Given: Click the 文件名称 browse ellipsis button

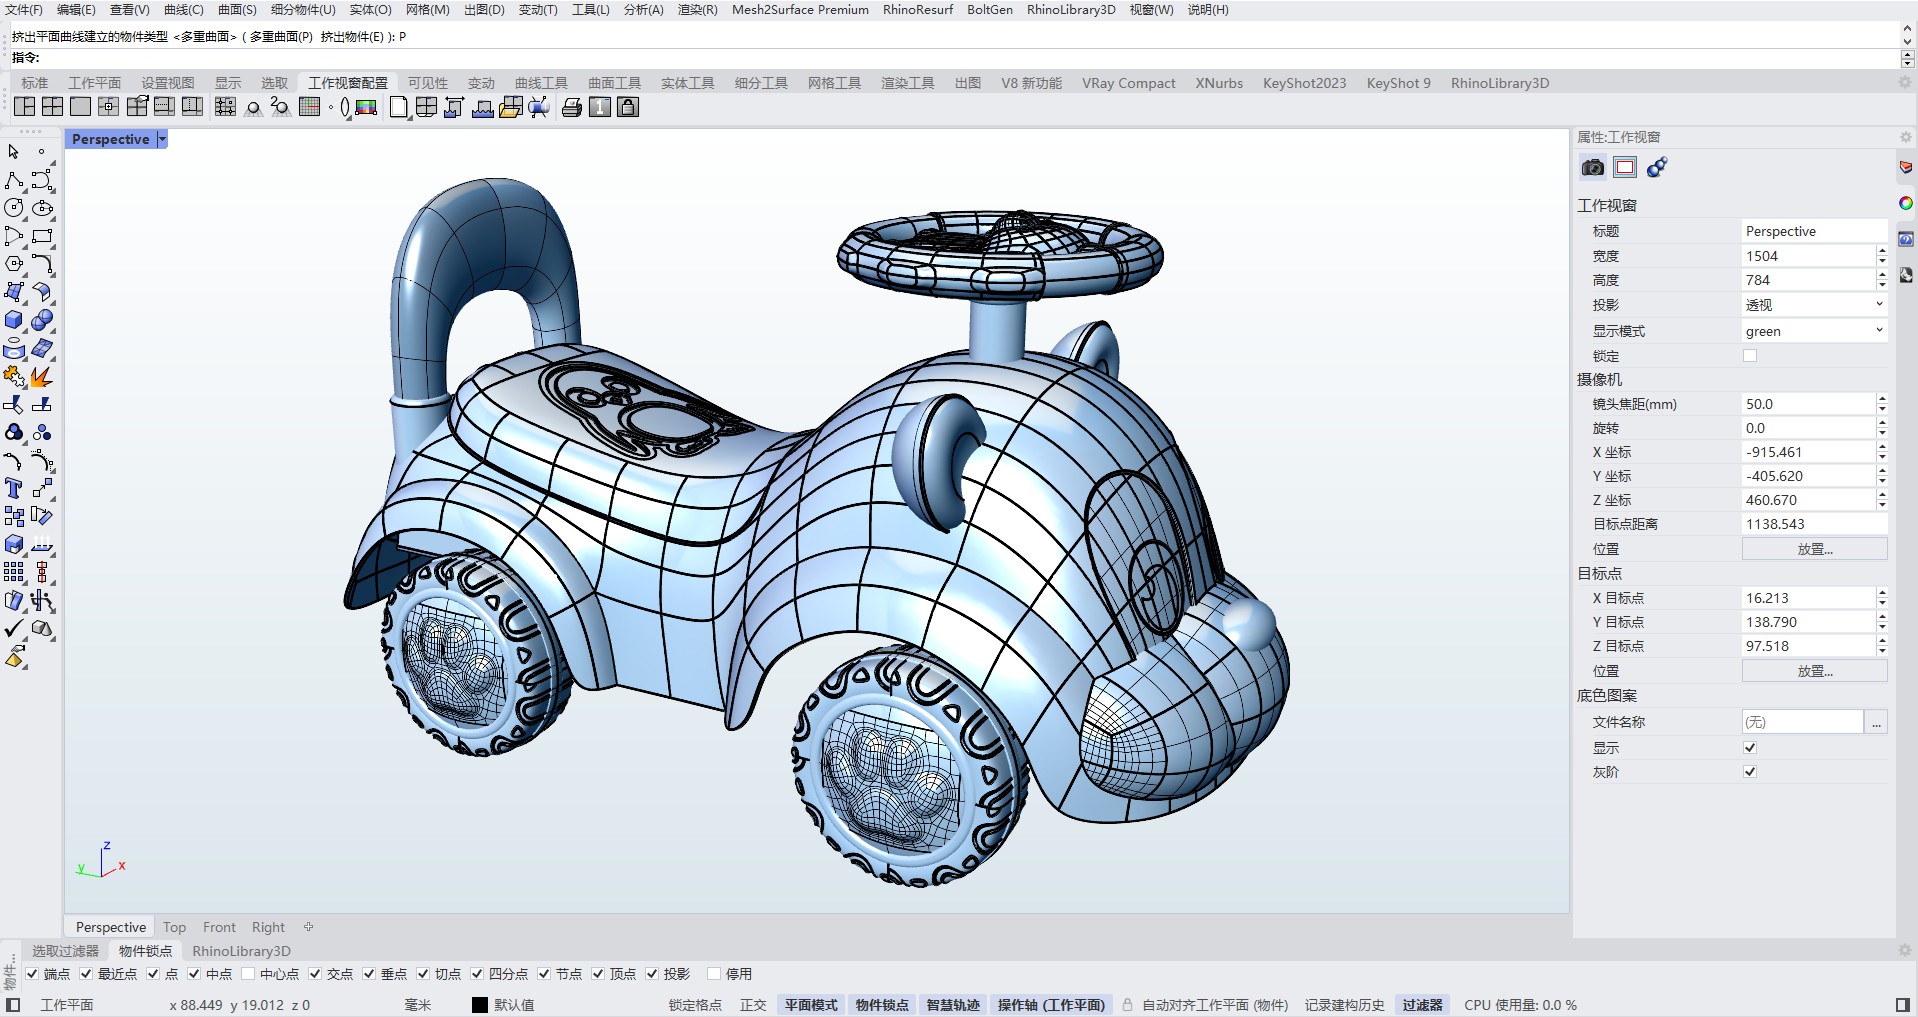Looking at the screenshot, I should (x=1877, y=722).
